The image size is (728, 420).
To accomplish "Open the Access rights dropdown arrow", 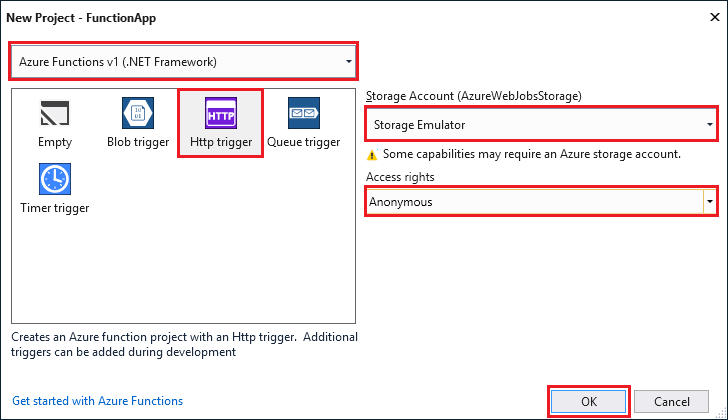I will [710, 201].
